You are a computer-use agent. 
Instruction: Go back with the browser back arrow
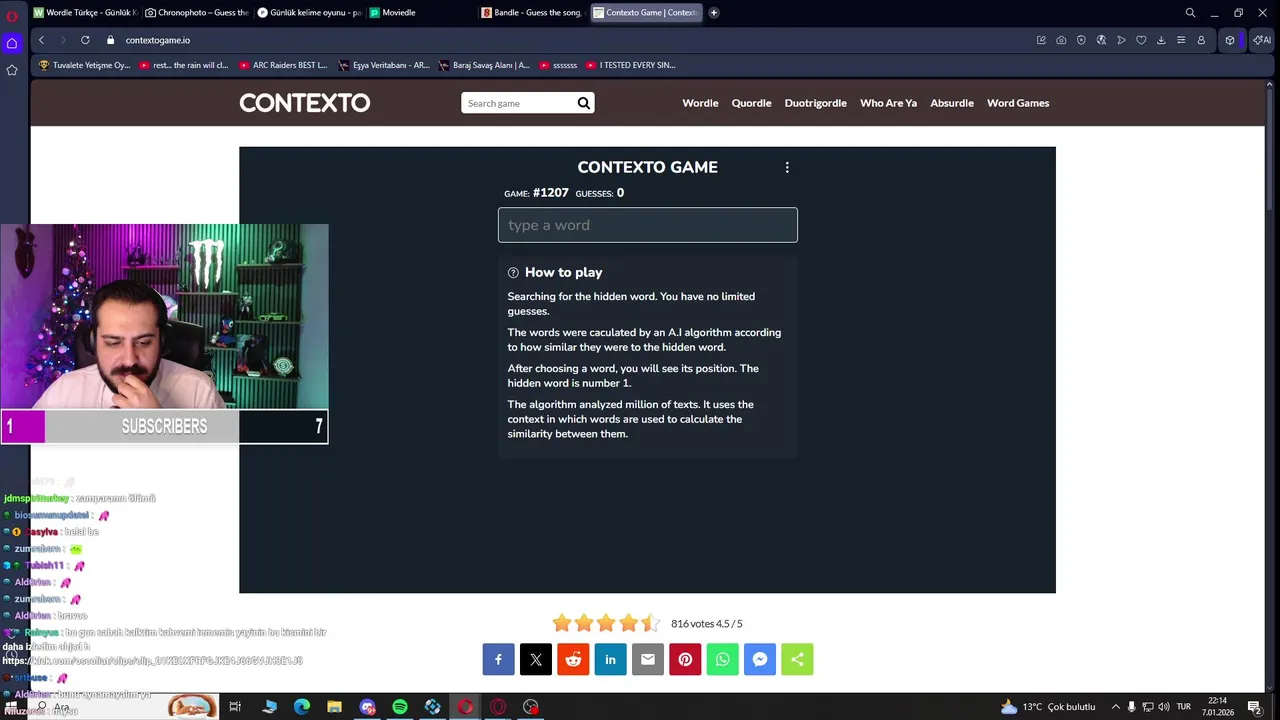tap(41, 40)
